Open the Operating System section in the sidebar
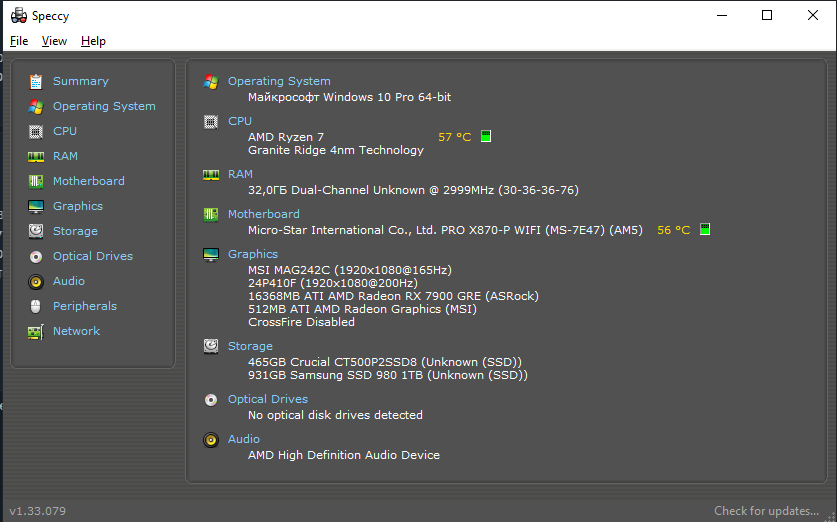The width and height of the screenshot is (837, 522). 104,106
